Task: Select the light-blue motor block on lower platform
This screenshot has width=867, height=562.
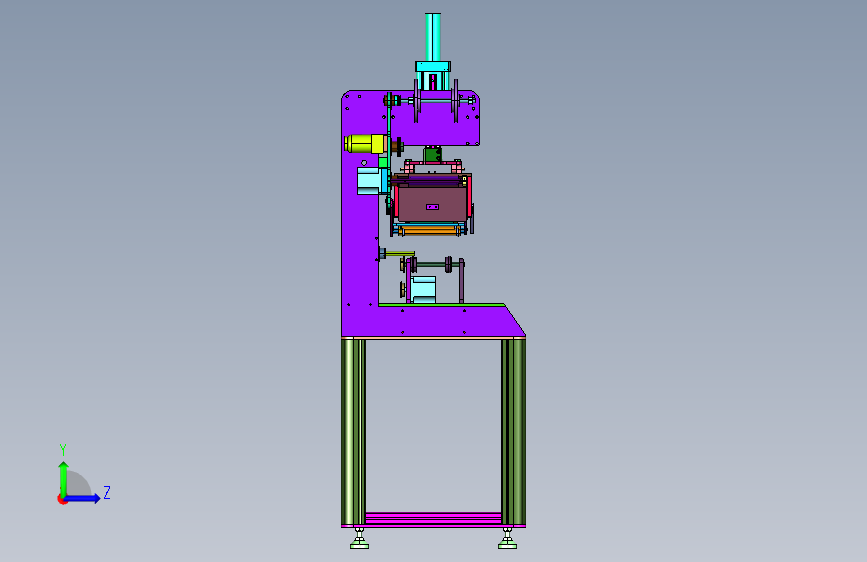Action: coord(424,290)
